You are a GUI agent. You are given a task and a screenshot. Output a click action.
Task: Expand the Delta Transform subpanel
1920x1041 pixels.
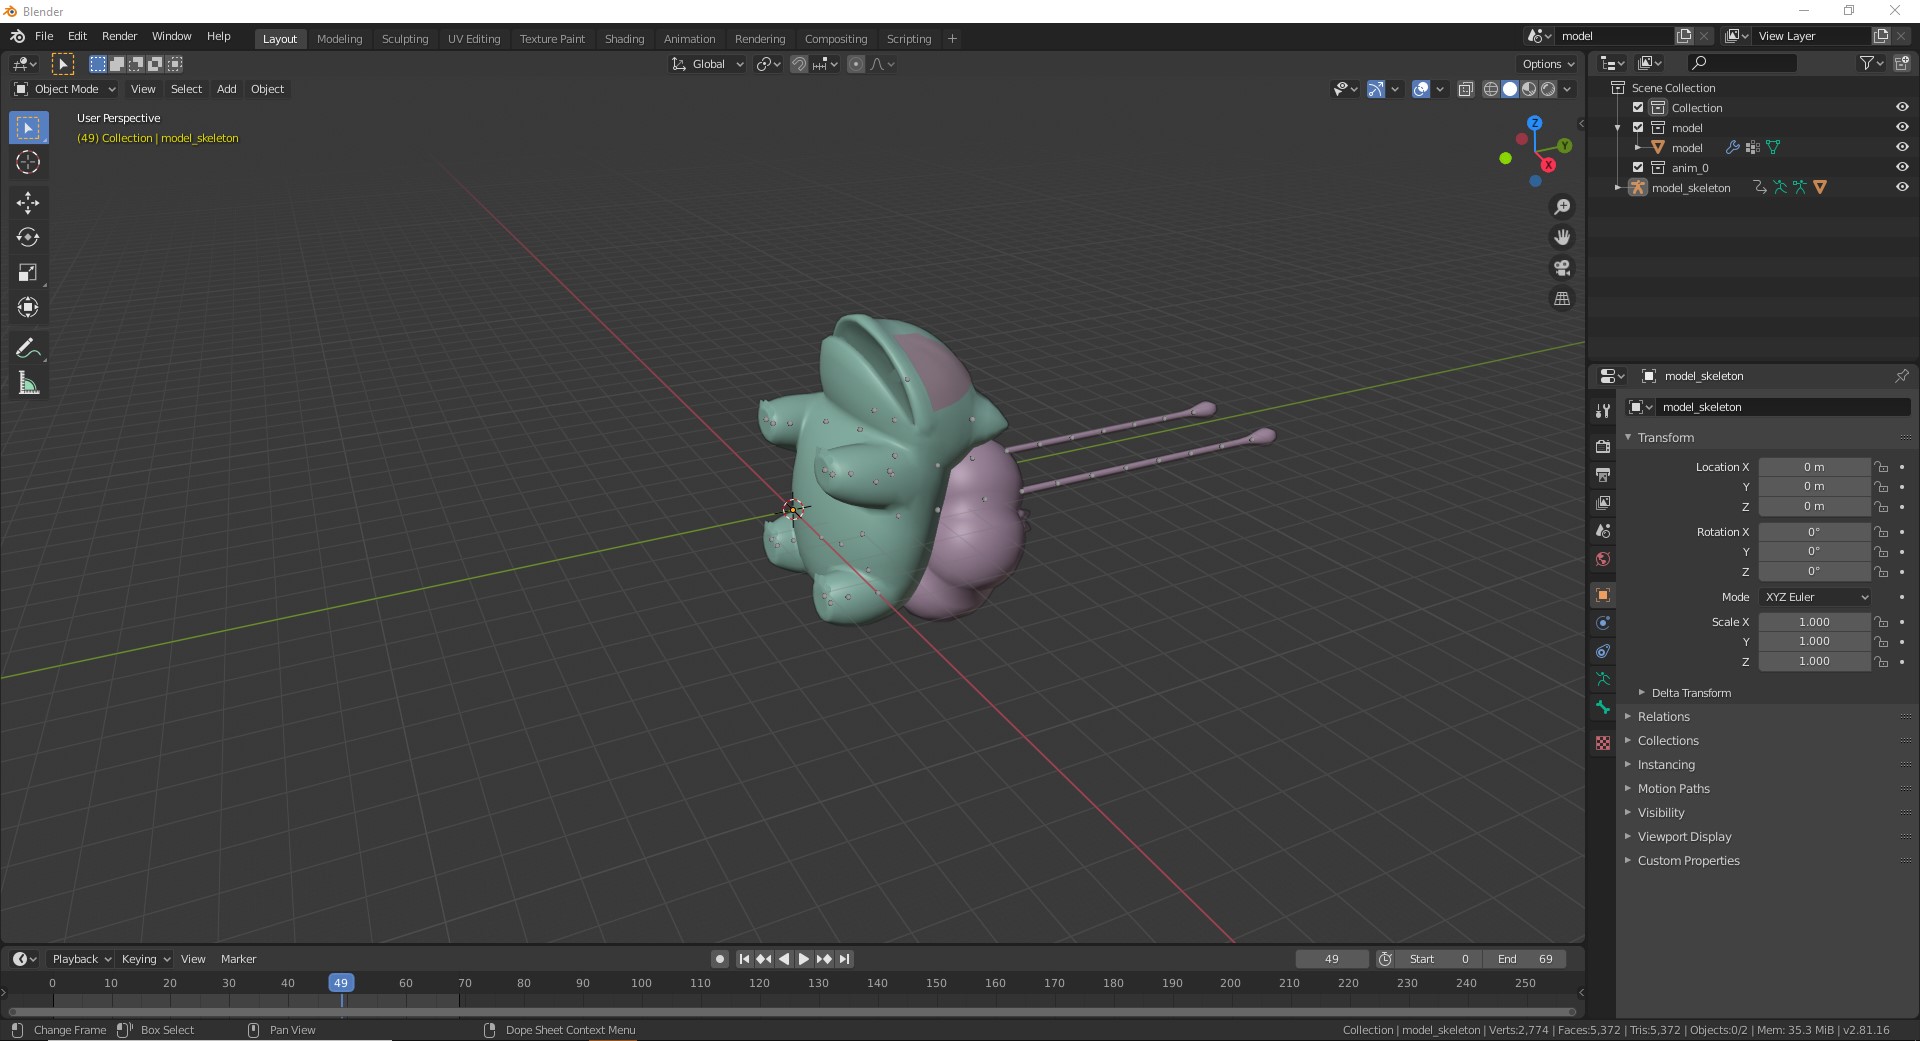coord(1690,693)
